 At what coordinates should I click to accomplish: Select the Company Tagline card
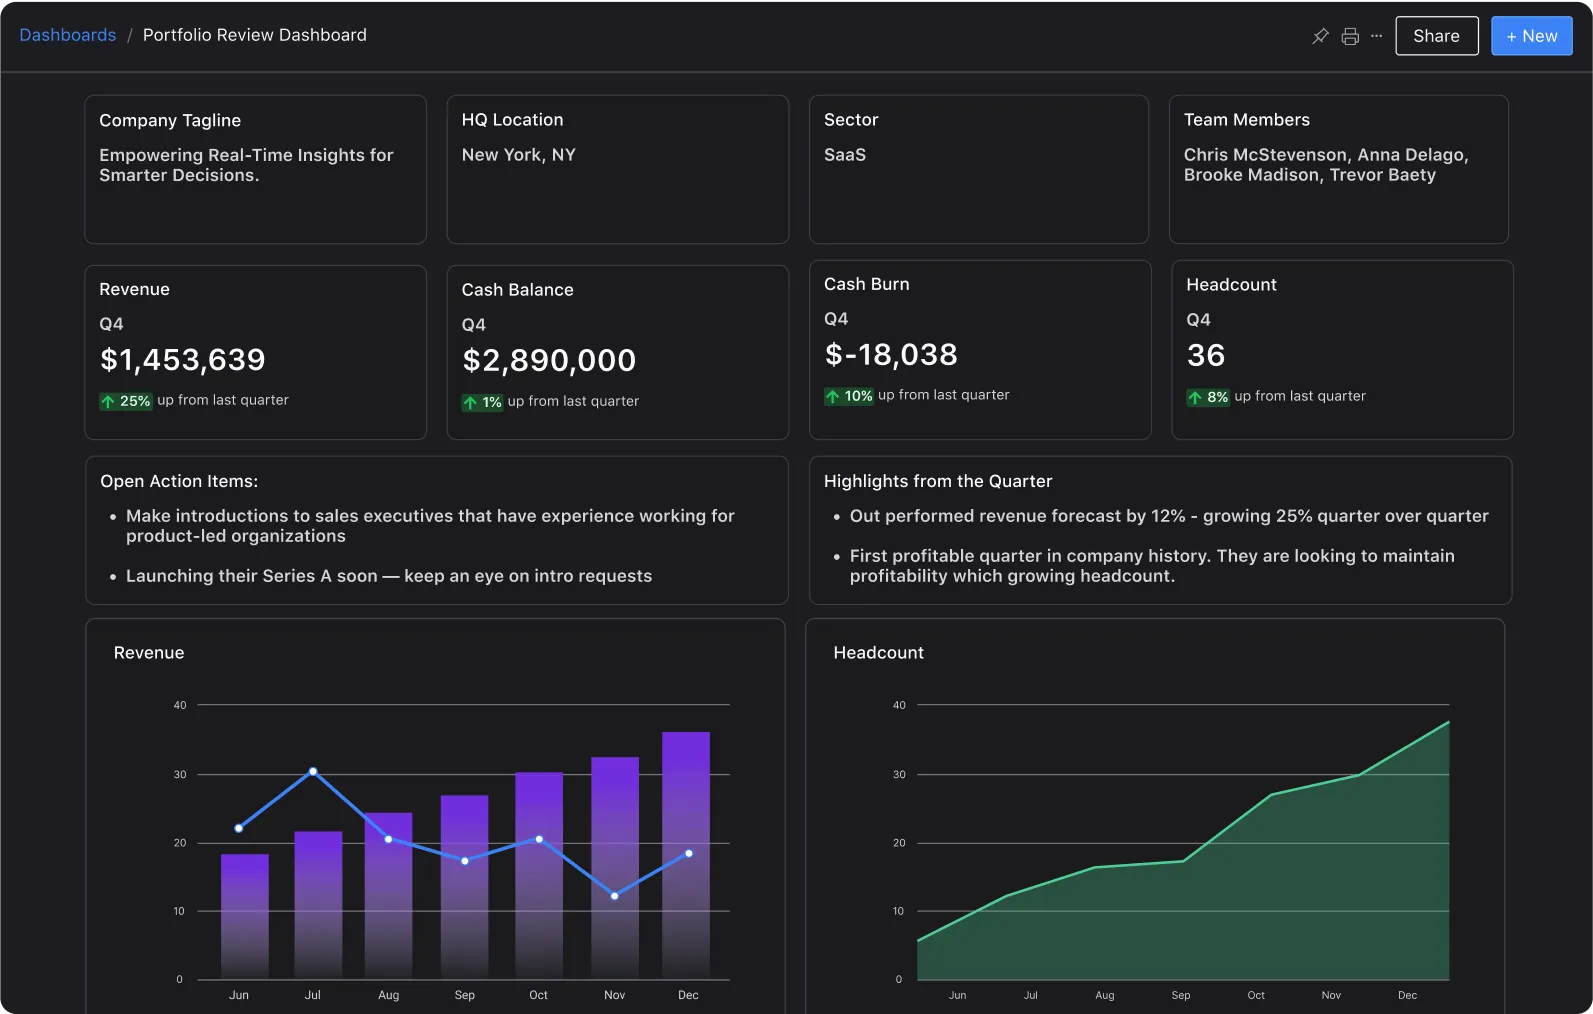click(x=255, y=169)
